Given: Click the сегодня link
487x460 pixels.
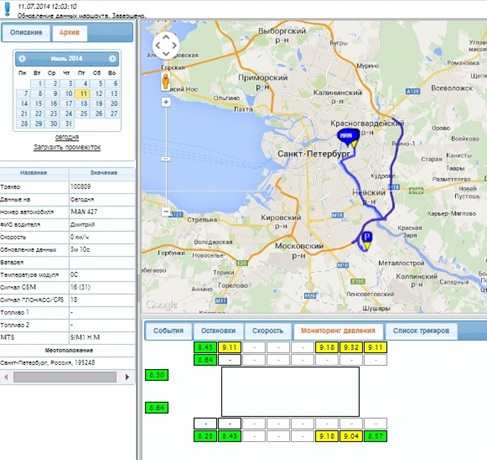Looking at the screenshot, I should (x=67, y=137).
